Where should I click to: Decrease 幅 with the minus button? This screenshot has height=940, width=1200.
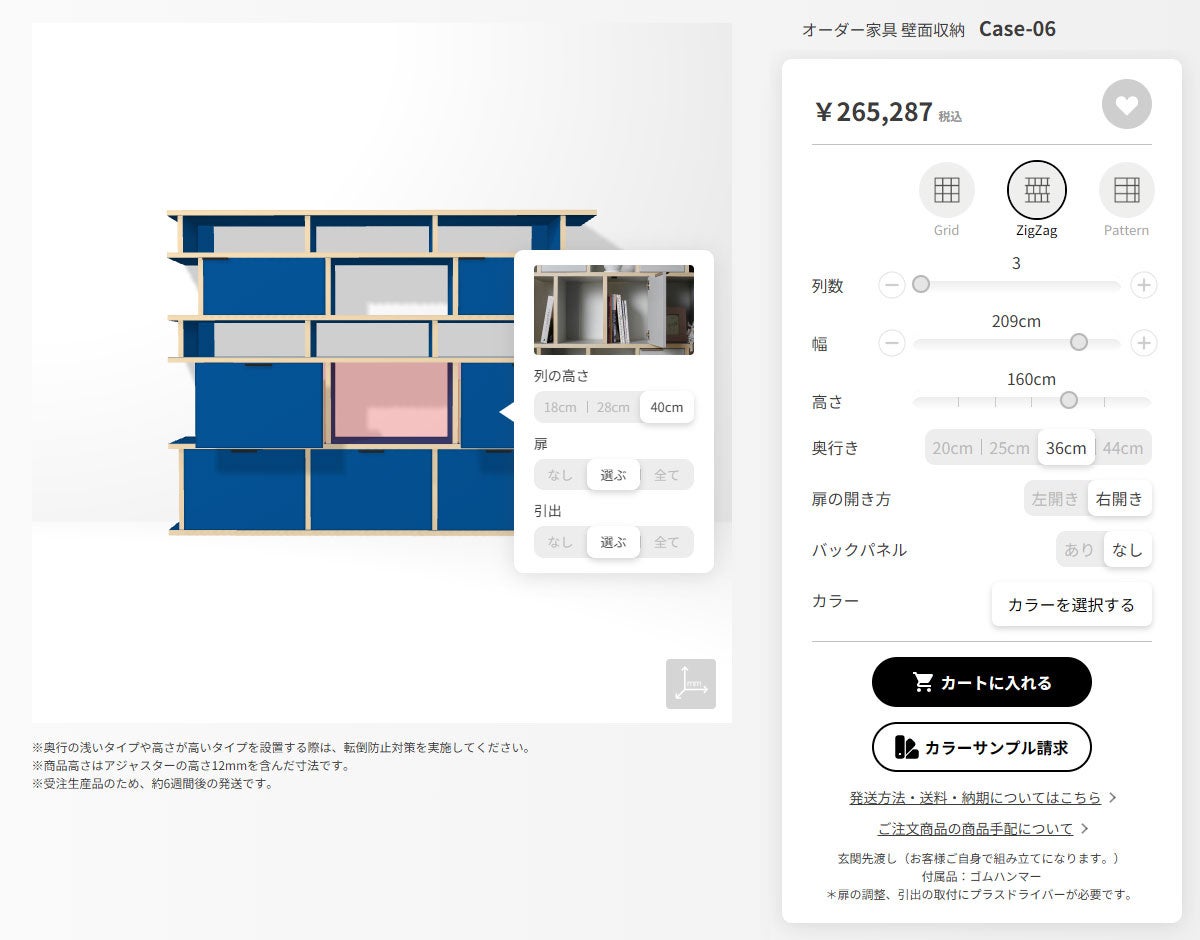pos(892,343)
